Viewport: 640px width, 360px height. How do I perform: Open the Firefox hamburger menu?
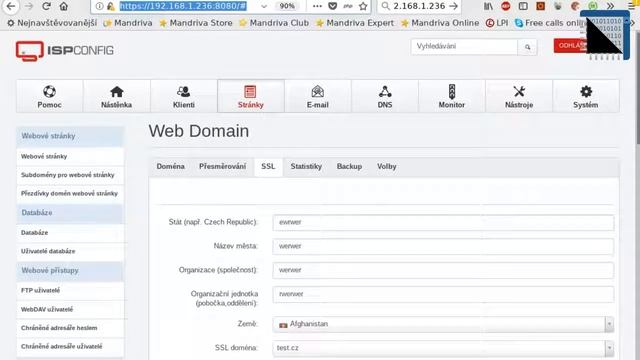click(631, 6)
